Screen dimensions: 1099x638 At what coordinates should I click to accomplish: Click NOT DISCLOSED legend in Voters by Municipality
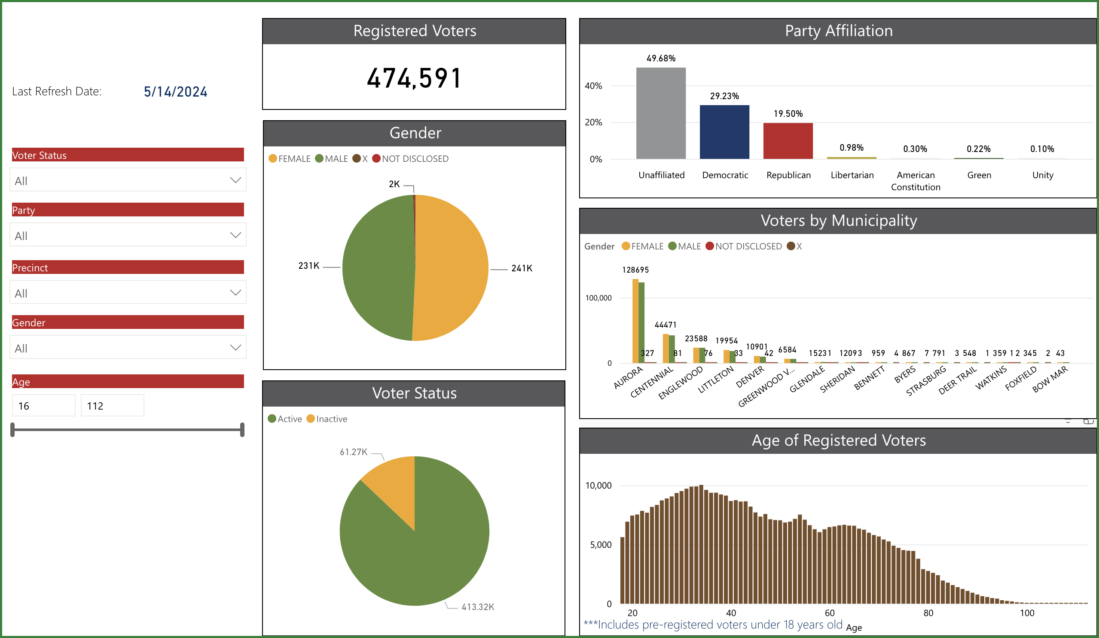(711, 246)
